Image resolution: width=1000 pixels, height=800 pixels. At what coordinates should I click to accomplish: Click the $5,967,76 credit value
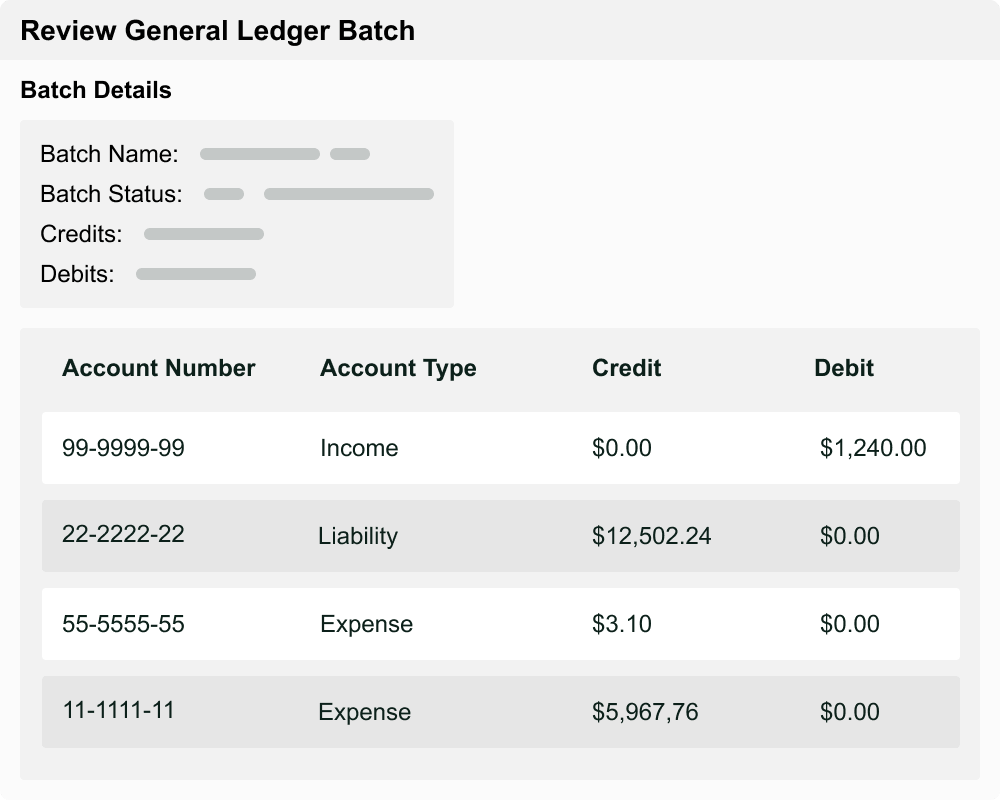[649, 712]
